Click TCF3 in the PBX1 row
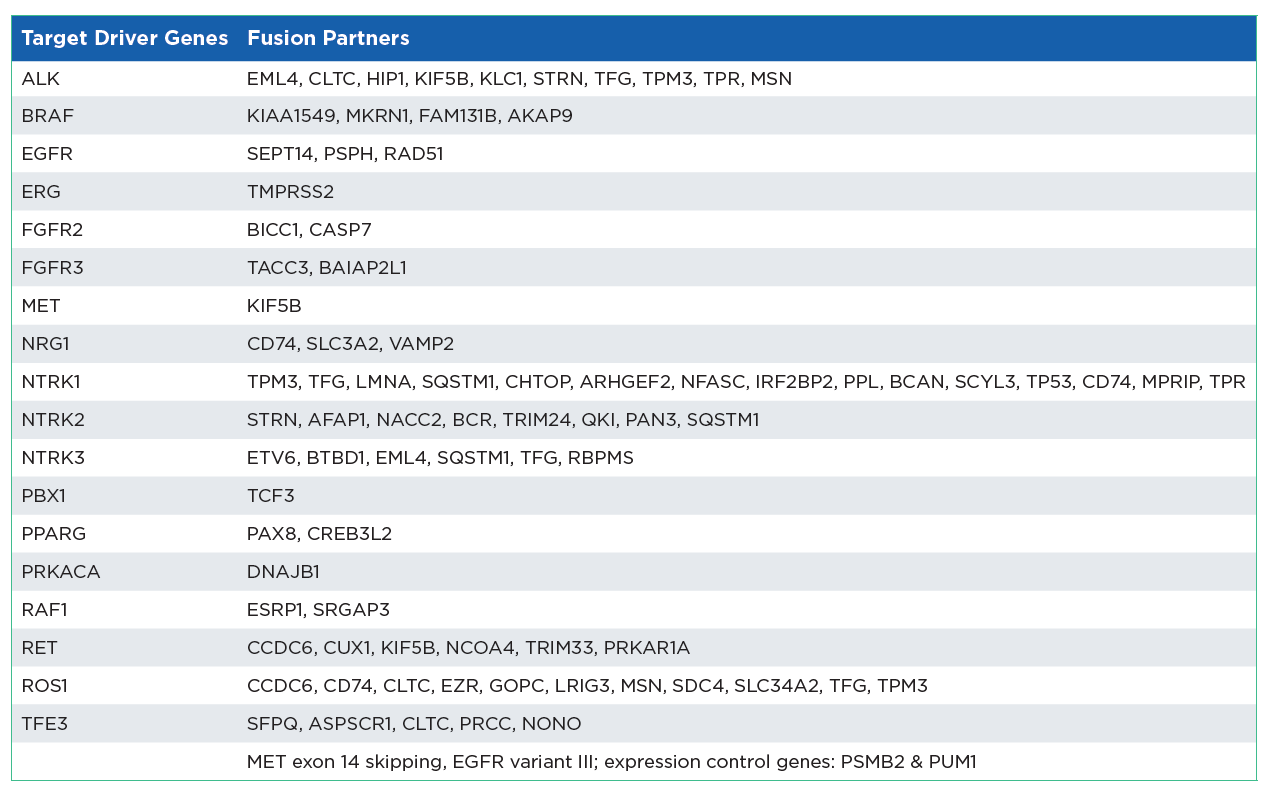The width and height of the screenshot is (1270, 793). 271,496
